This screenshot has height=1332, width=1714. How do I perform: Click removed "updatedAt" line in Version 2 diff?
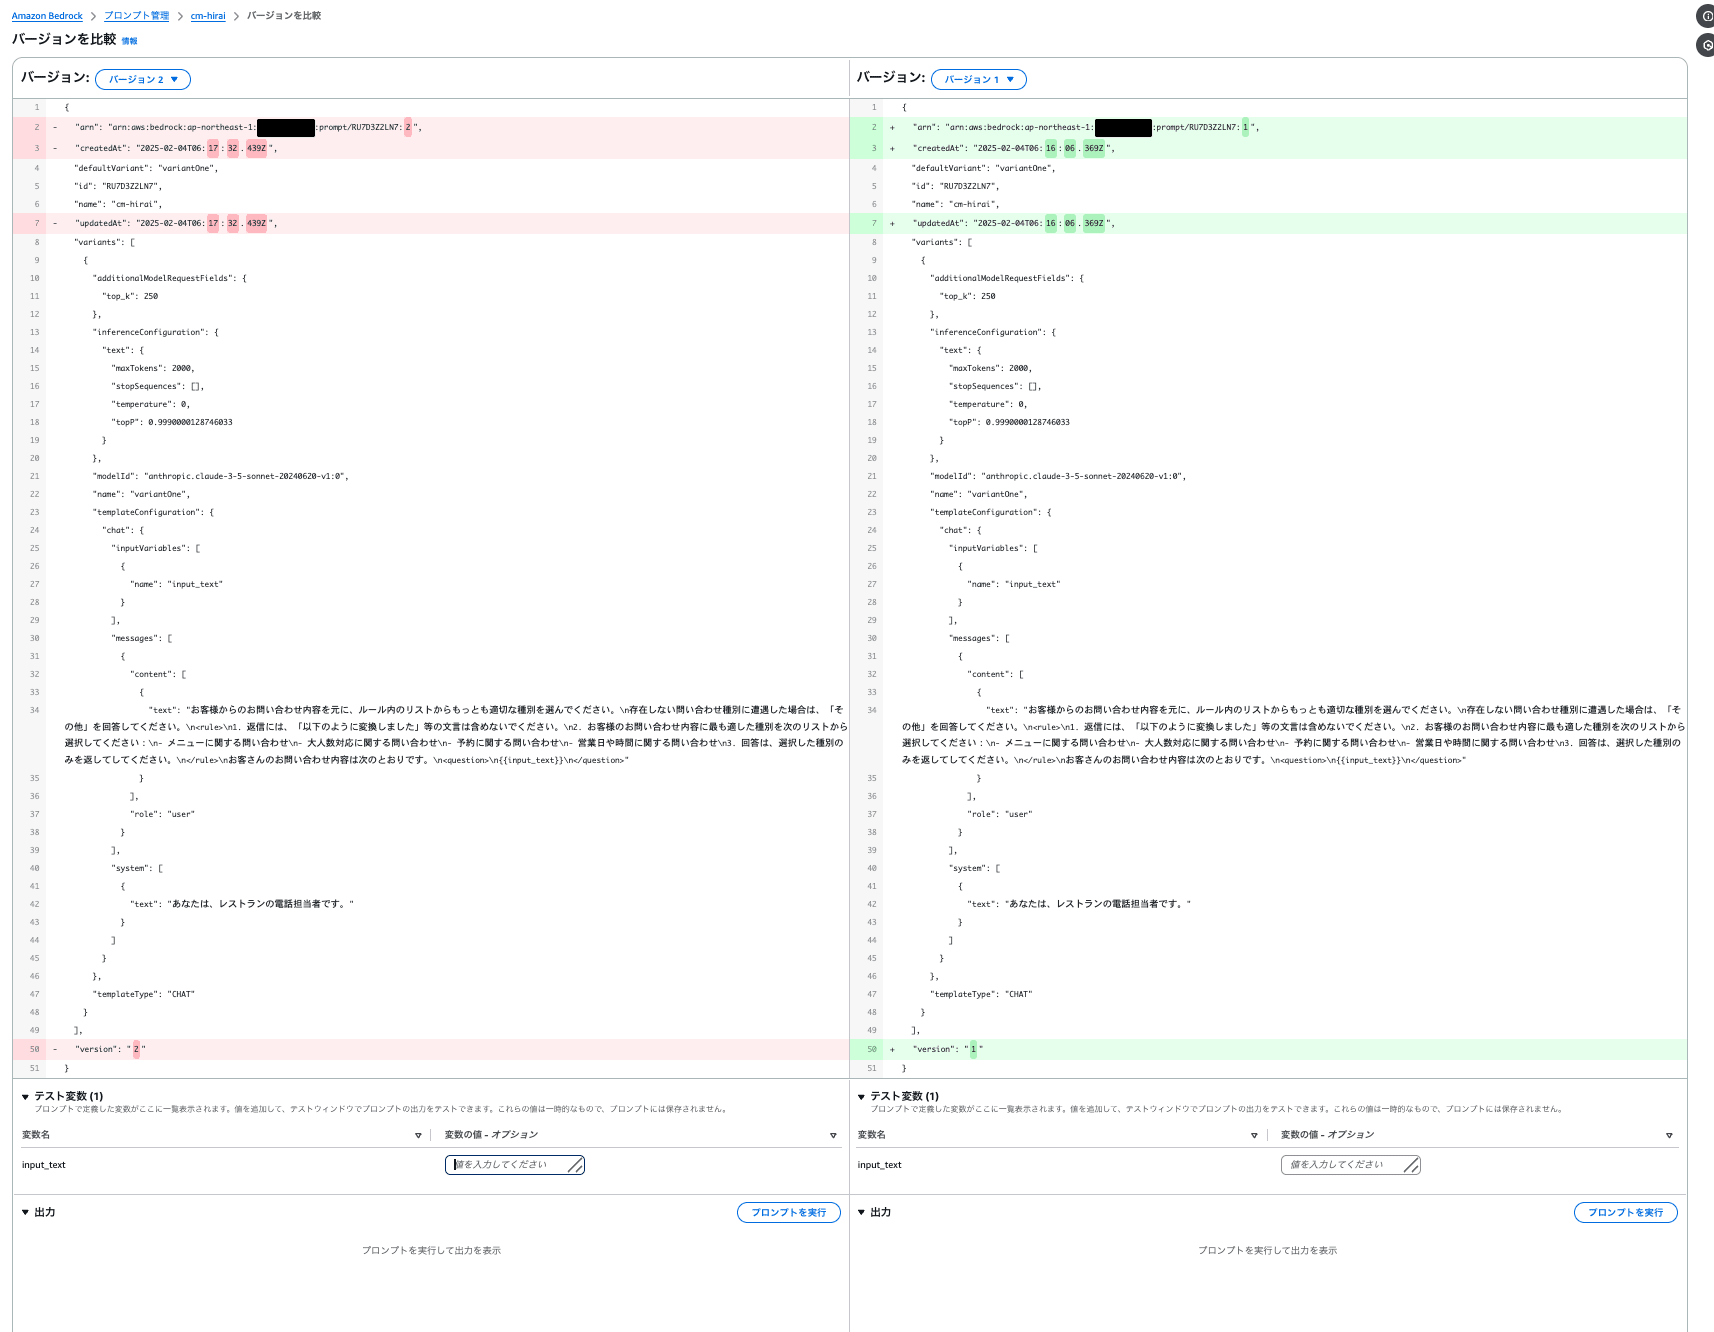click(x=431, y=223)
